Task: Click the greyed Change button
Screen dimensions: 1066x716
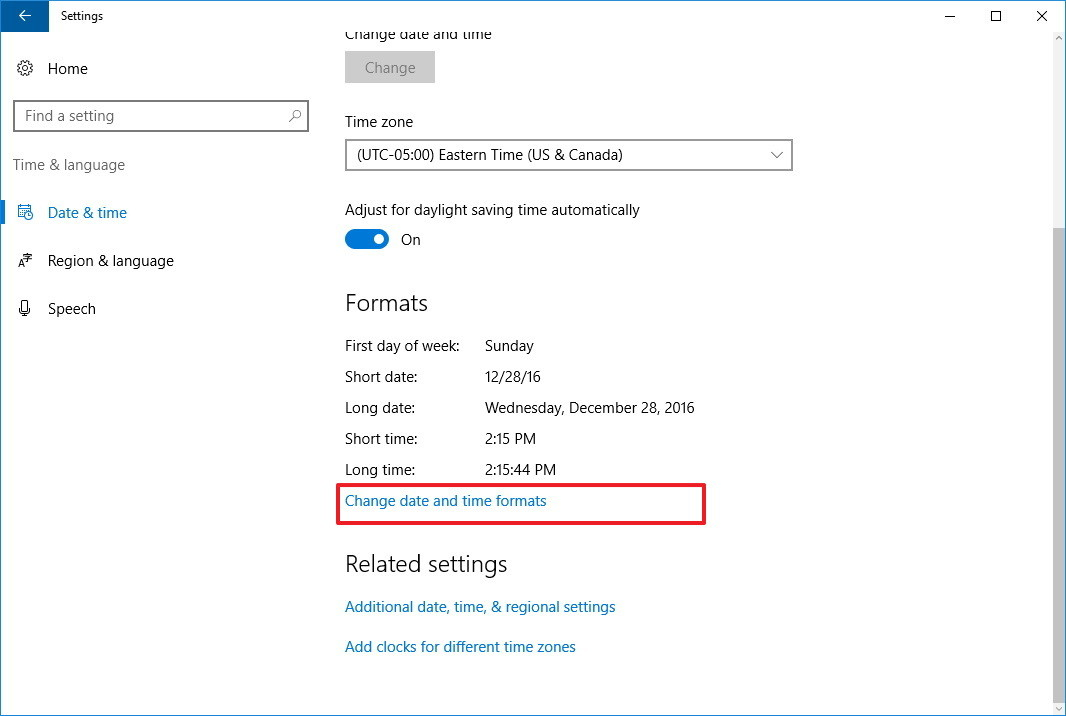Action: point(390,67)
